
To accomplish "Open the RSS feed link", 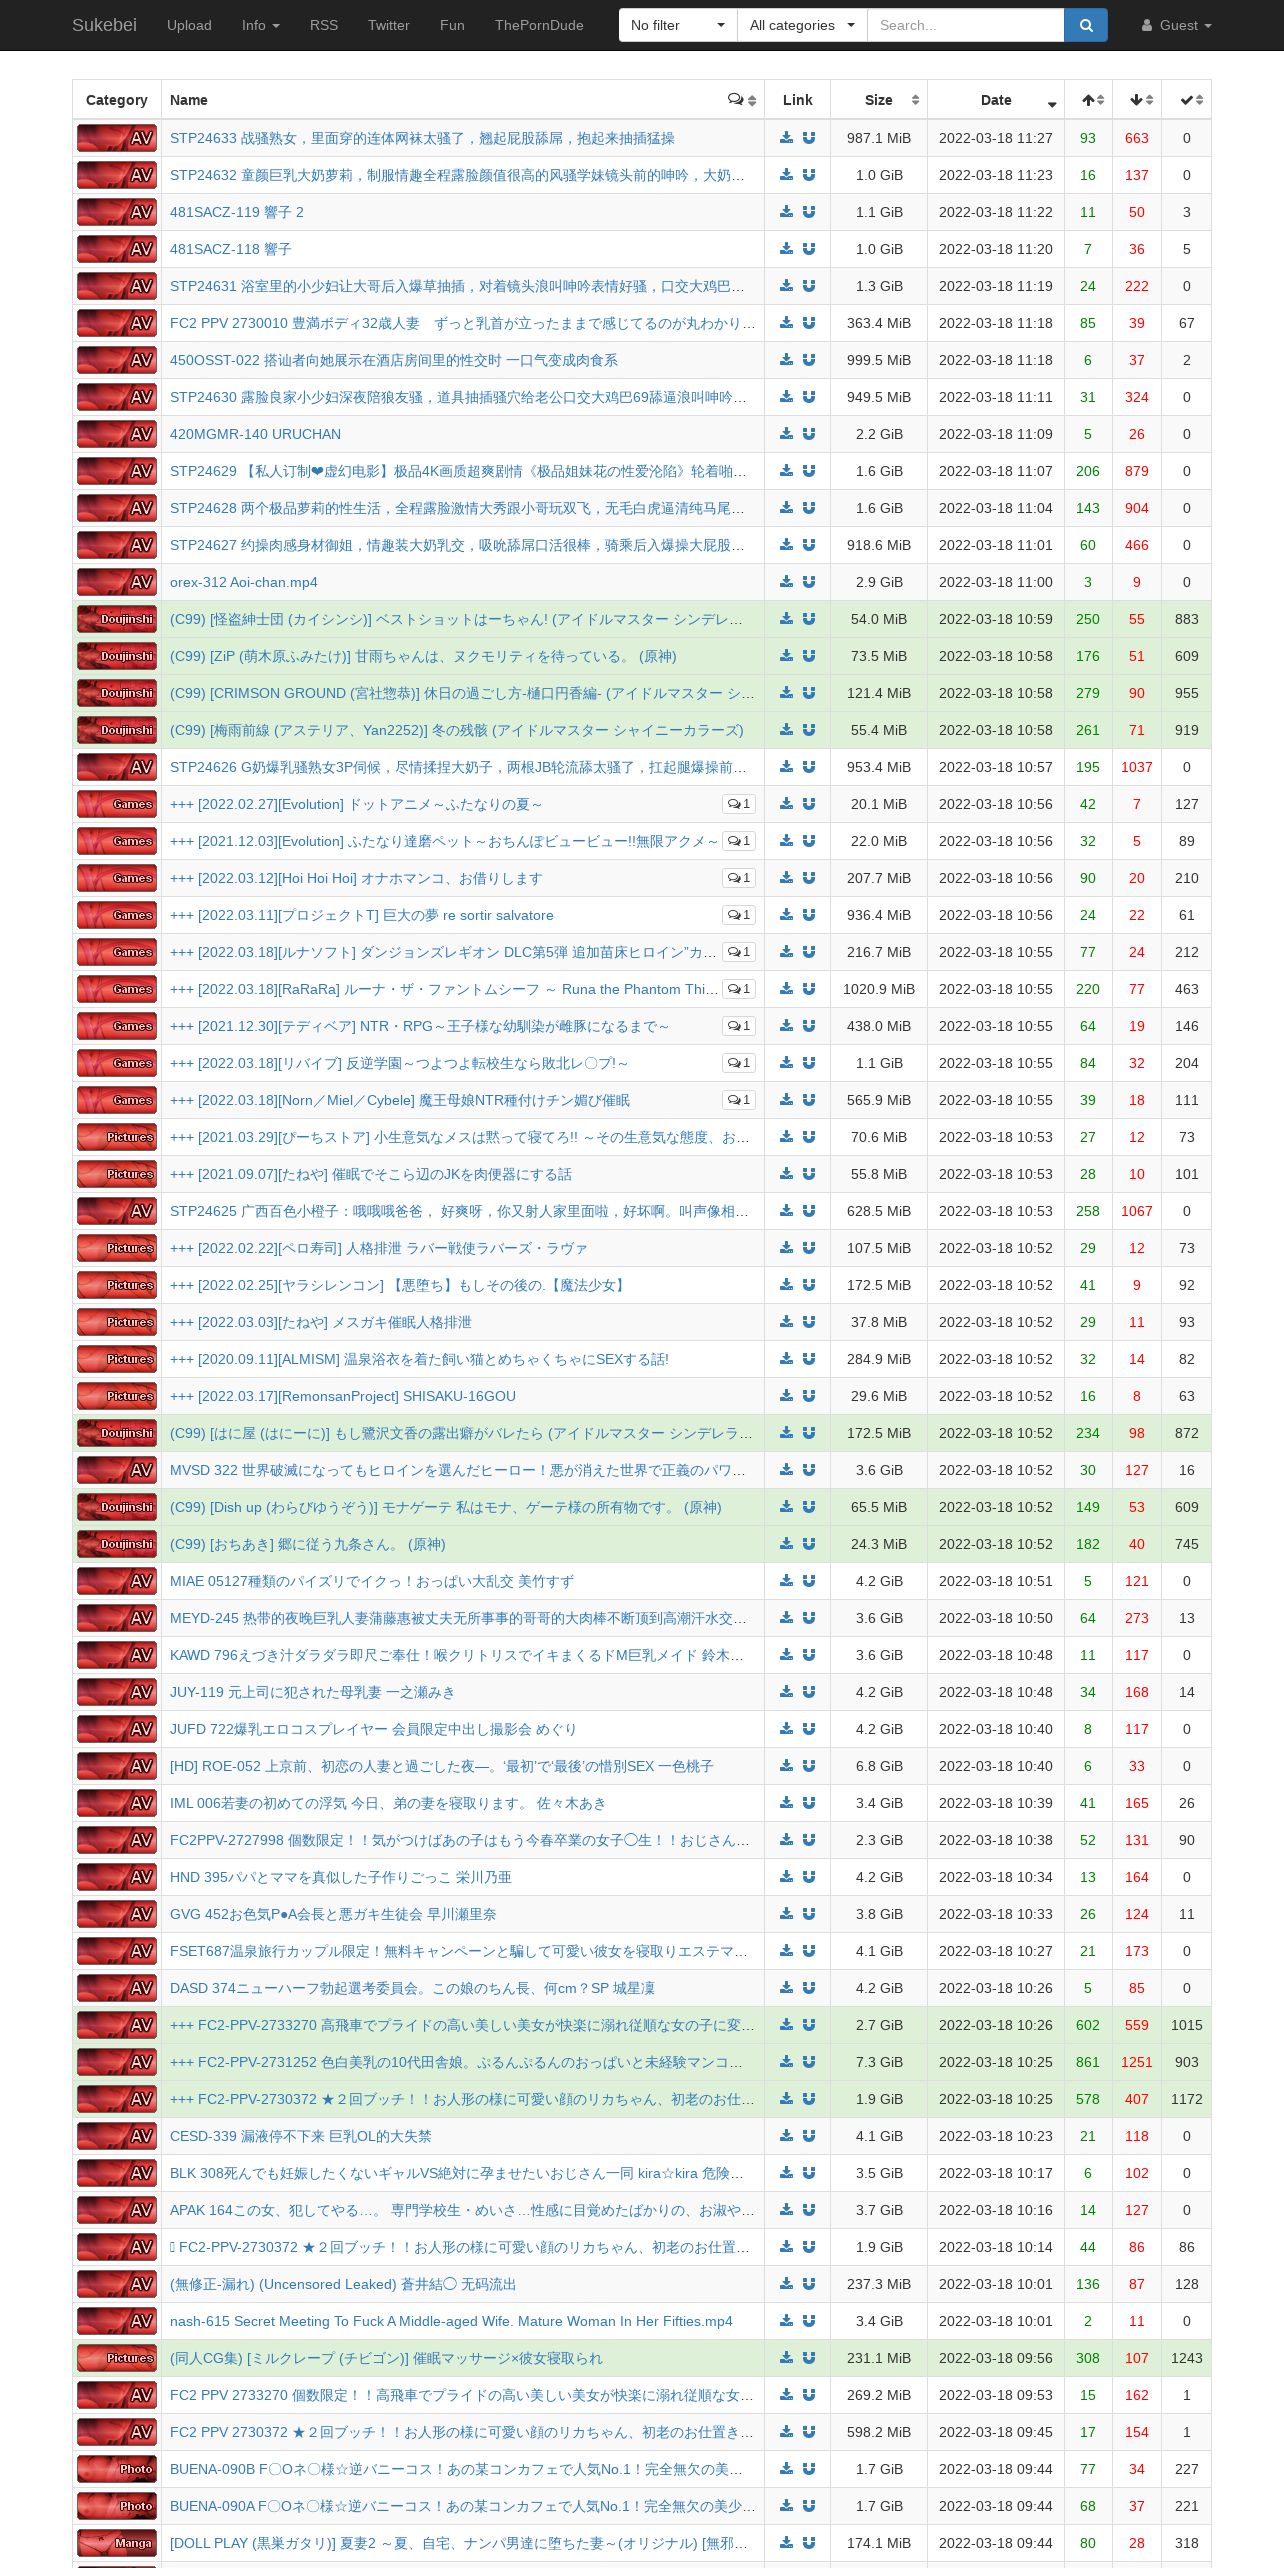I will point(324,25).
